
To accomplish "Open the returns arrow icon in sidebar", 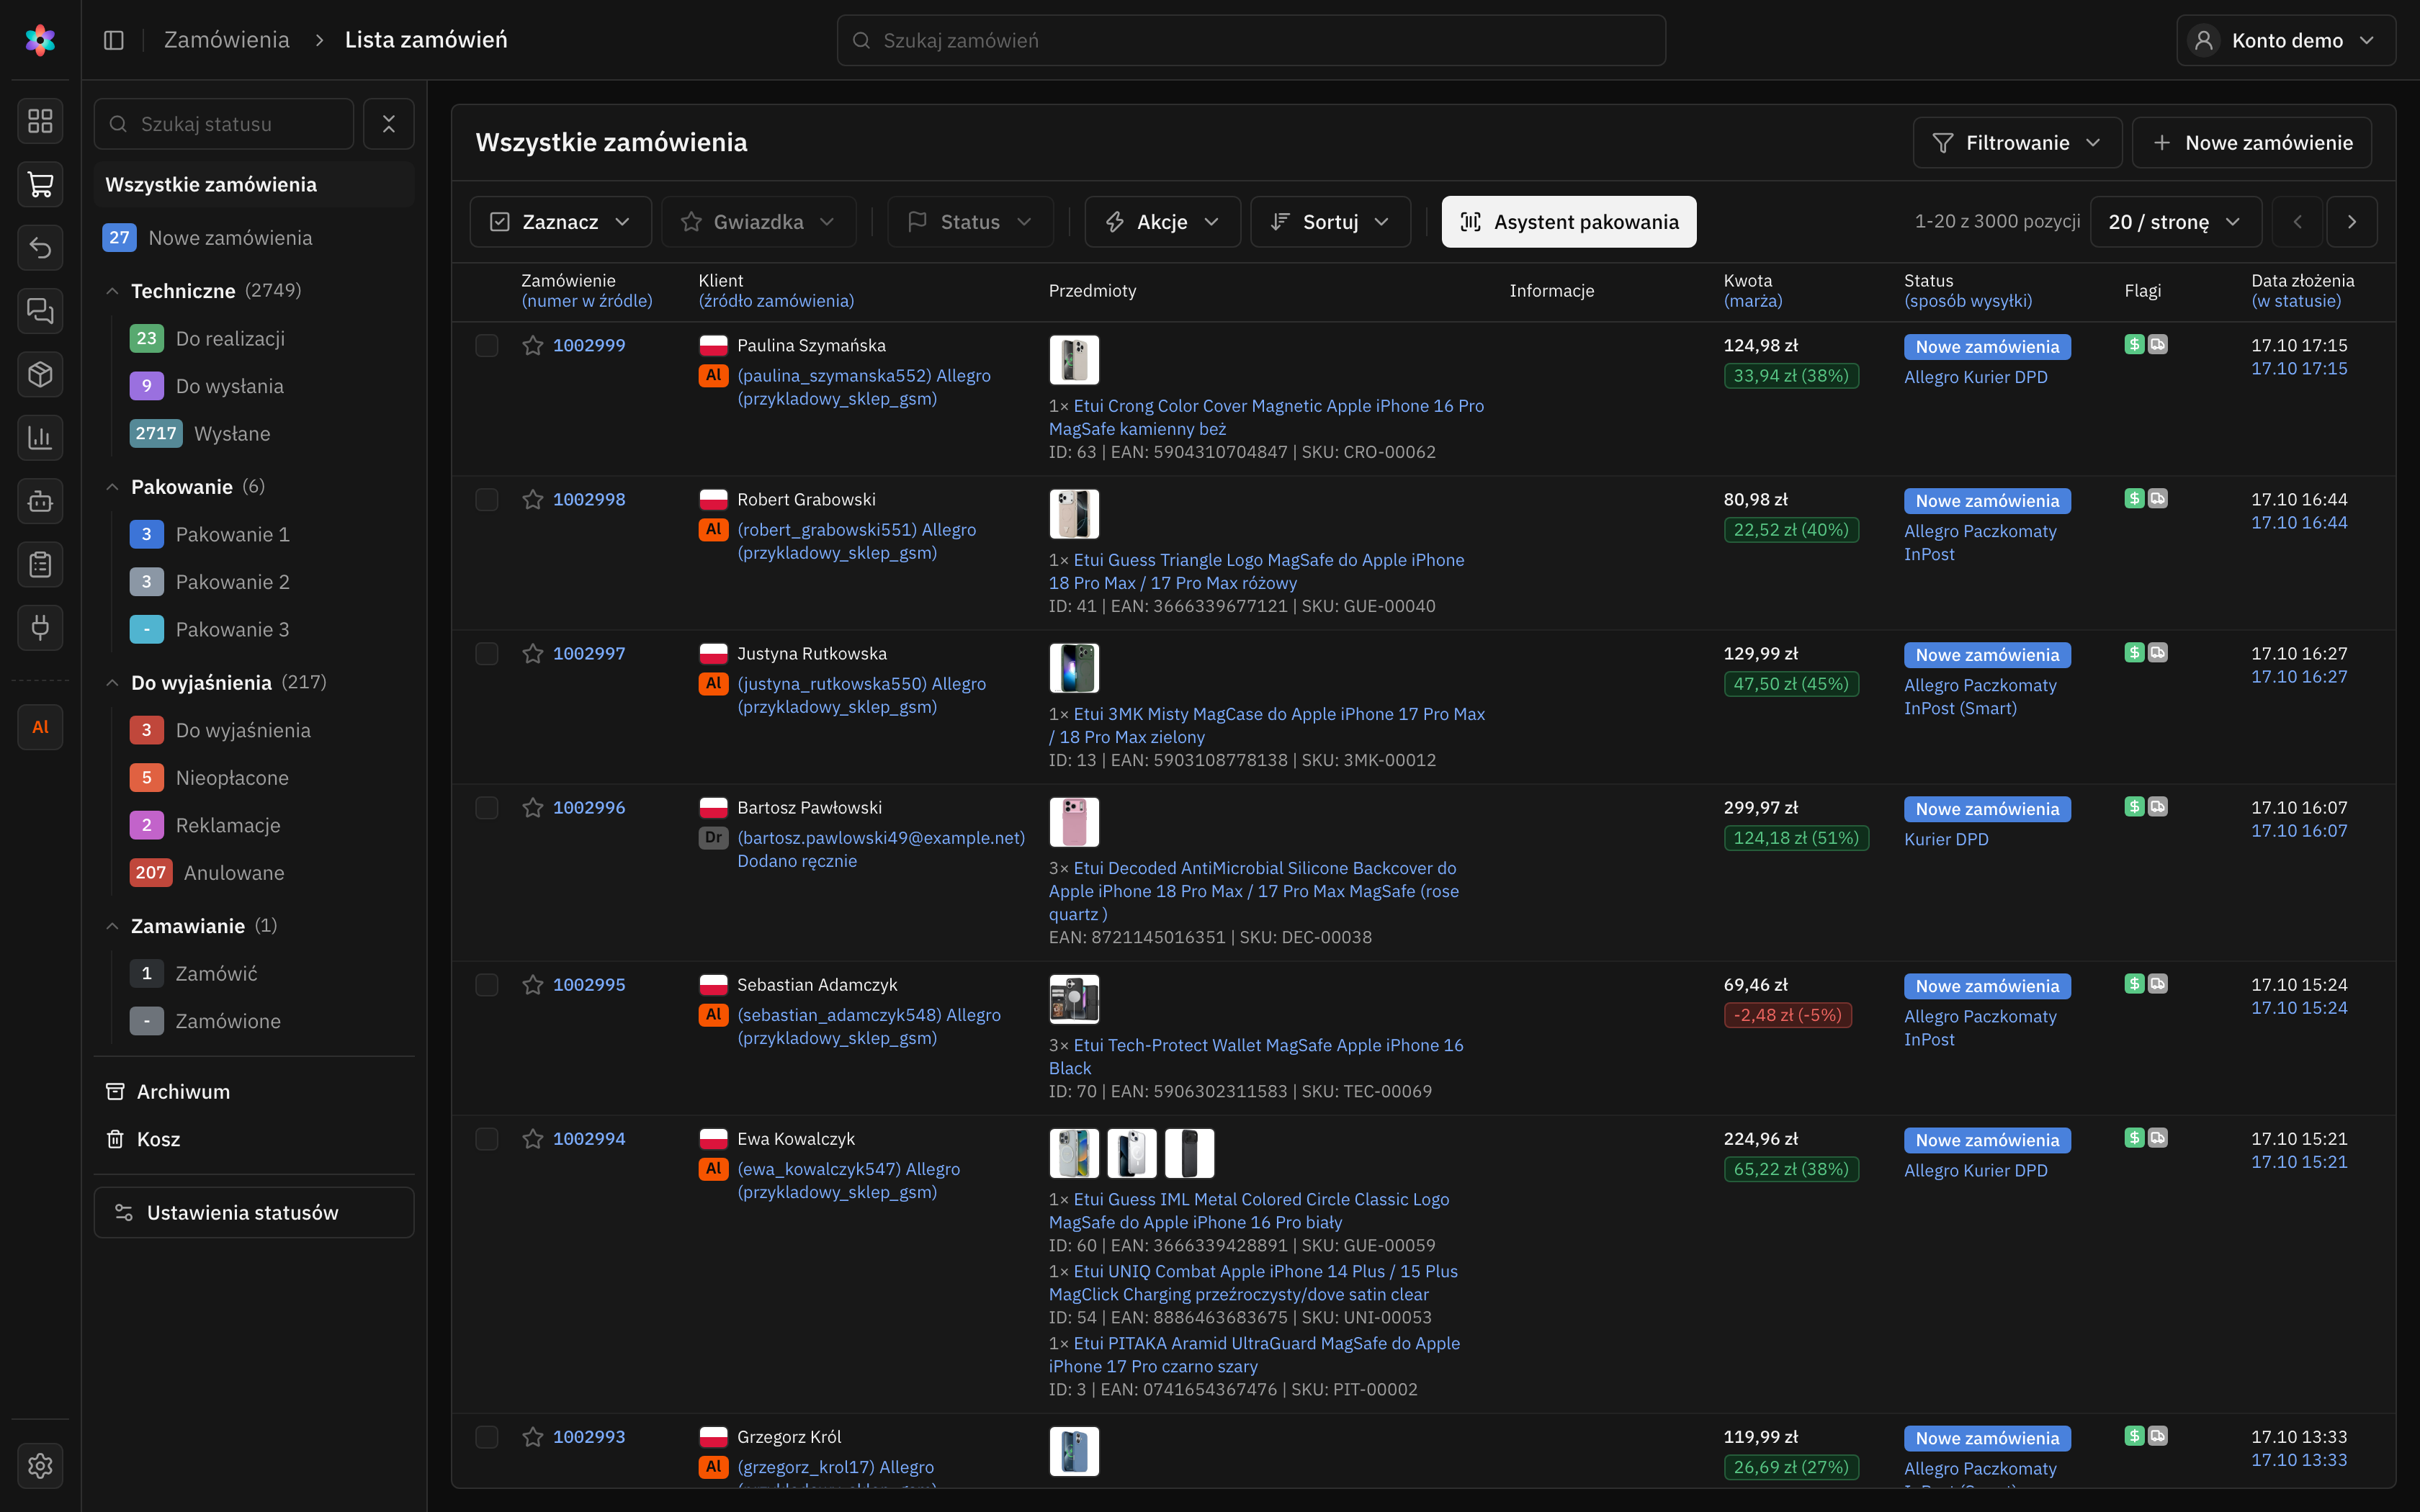I will coord(40,247).
